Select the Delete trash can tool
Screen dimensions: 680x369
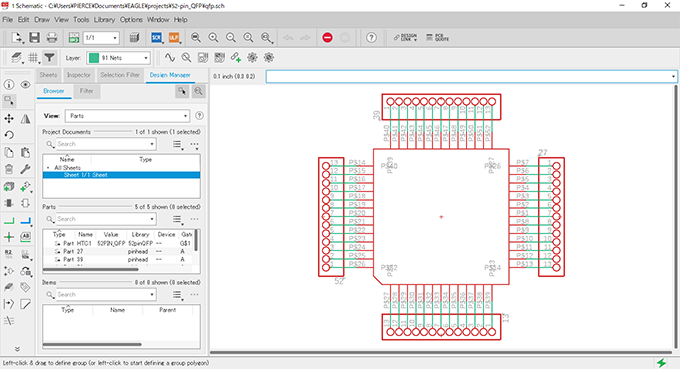9,169
